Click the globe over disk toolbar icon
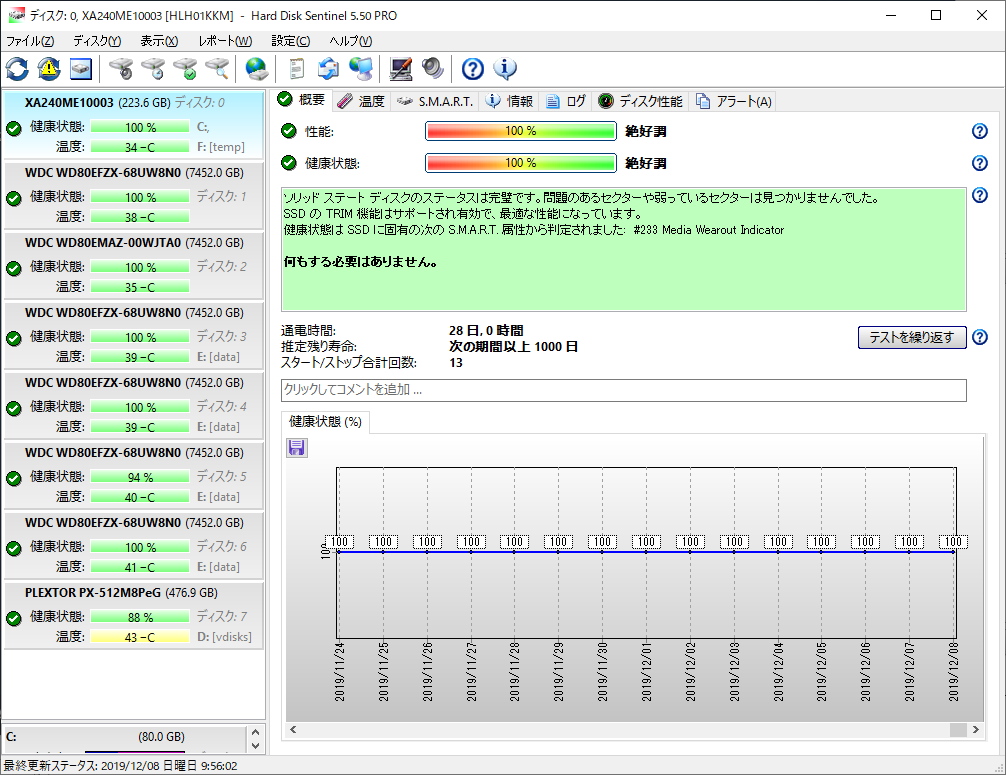This screenshot has height=775, width=1006. click(257, 69)
